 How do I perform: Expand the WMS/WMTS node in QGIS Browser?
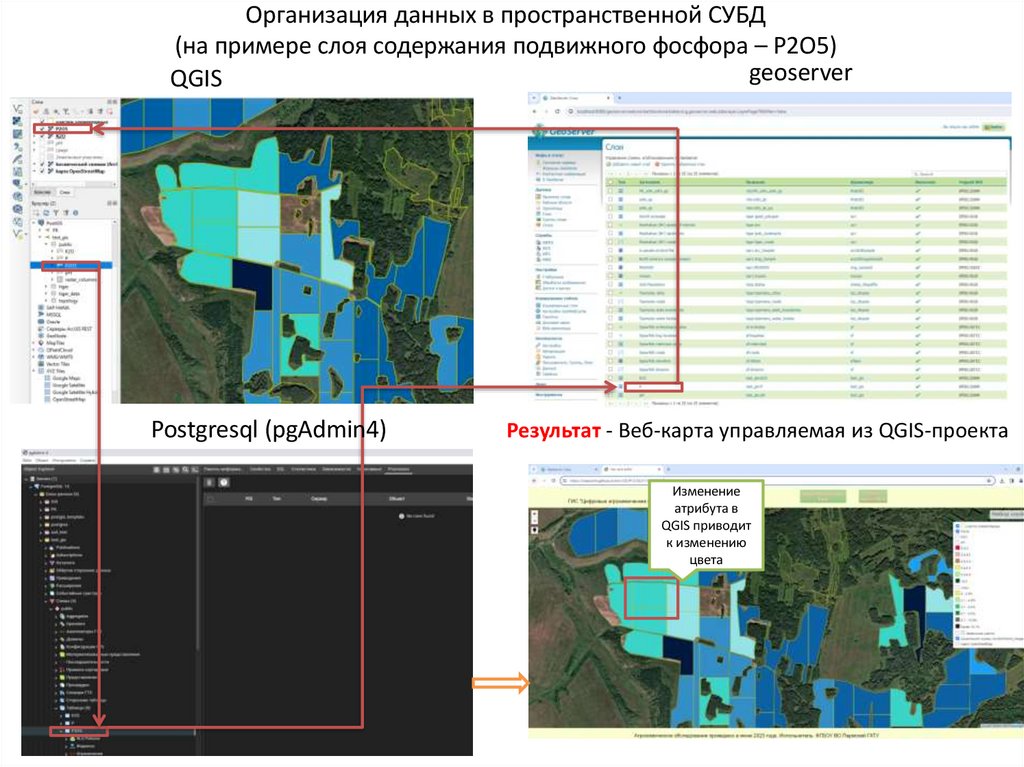tap(33, 357)
